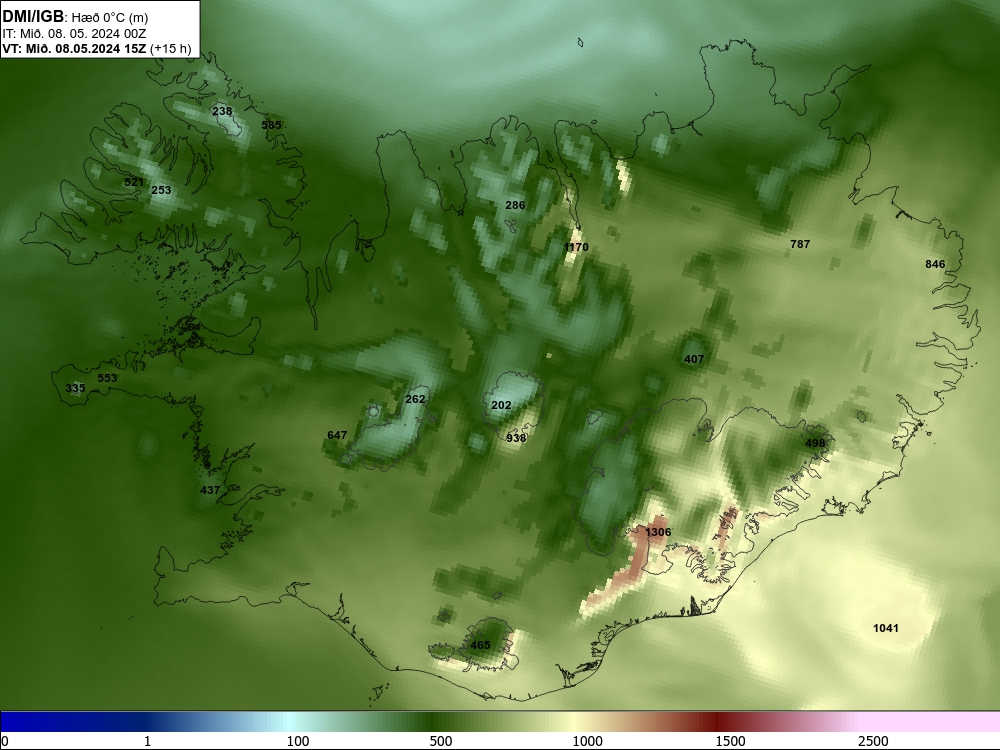Click the VT valid time 15Z line
The width and height of the screenshot is (1000, 750).
pyautogui.click(x=96, y=48)
